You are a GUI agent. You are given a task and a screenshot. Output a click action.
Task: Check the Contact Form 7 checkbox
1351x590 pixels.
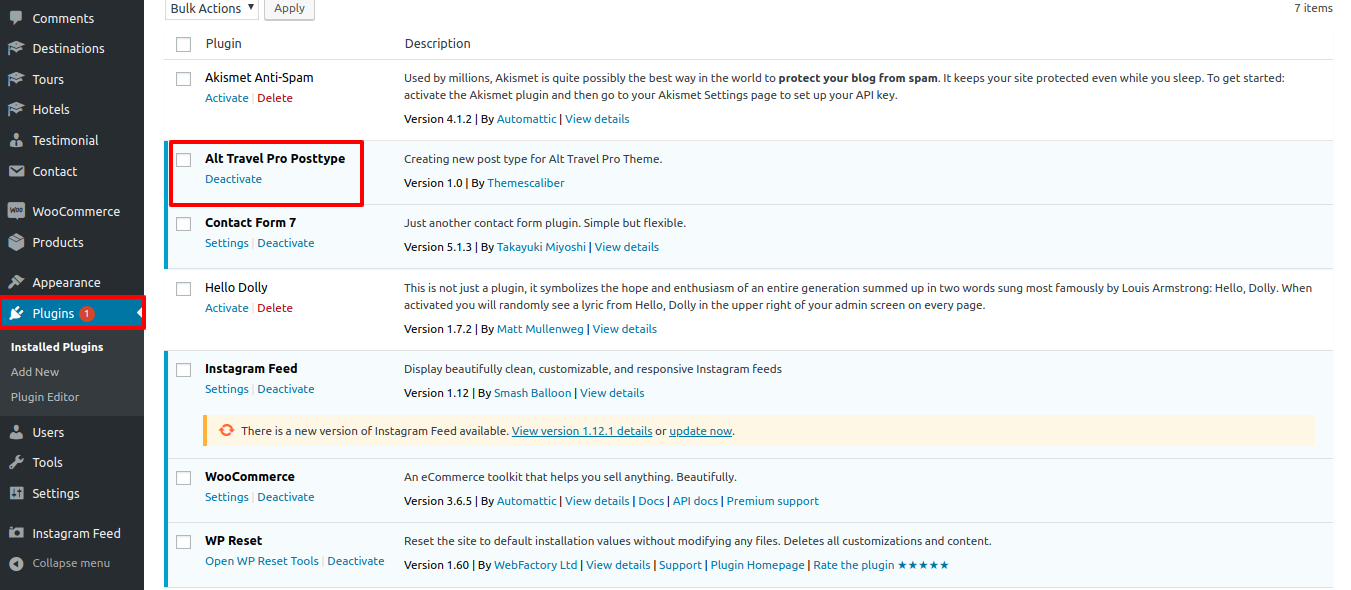point(183,223)
